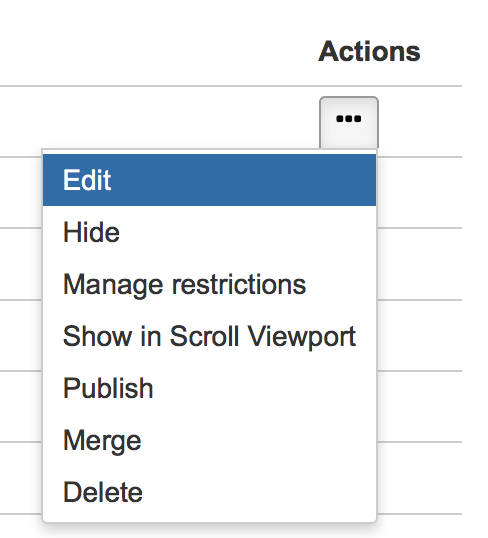488x538 pixels.
Task: Choose Hide in the dropdown menu
Action: (x=209, y=232)
